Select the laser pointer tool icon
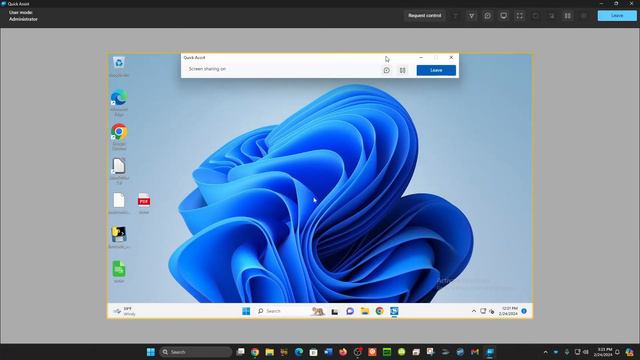The width and height of the screenshot is (640, 360). [x=471, y=16]
